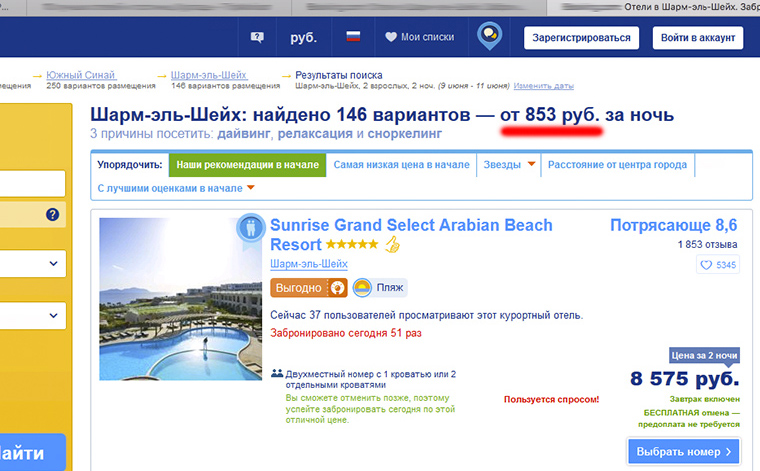The width and height of the screenshot is (760, 471).
Task: Open the chat map pin icon
Action: (x=490, y=35)
